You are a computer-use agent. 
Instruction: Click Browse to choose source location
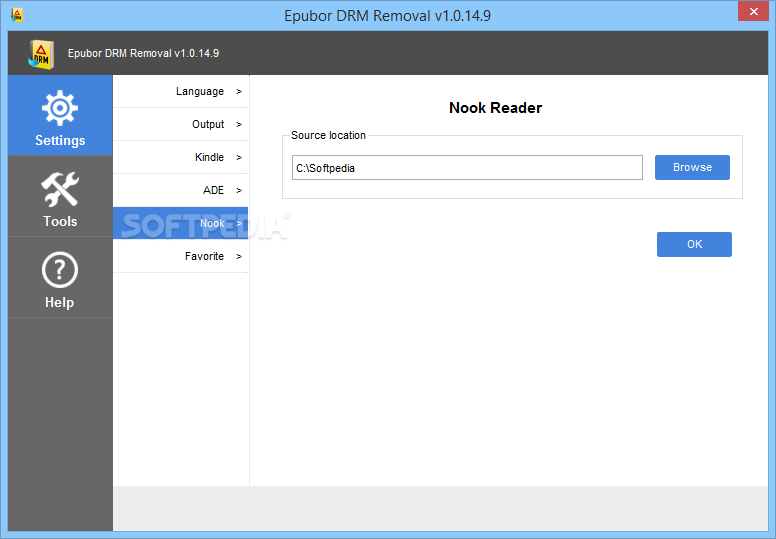click(692, 167)
